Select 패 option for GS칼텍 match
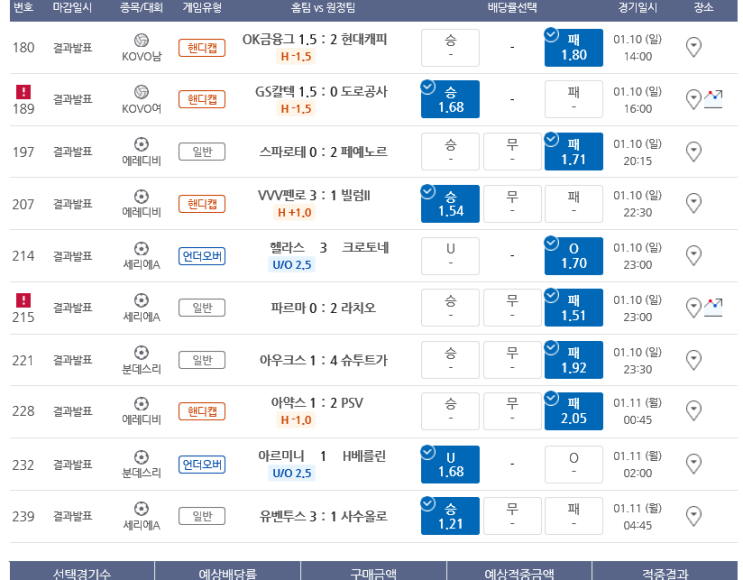Viewport: 743px width, 580px height. coord(573,99)
